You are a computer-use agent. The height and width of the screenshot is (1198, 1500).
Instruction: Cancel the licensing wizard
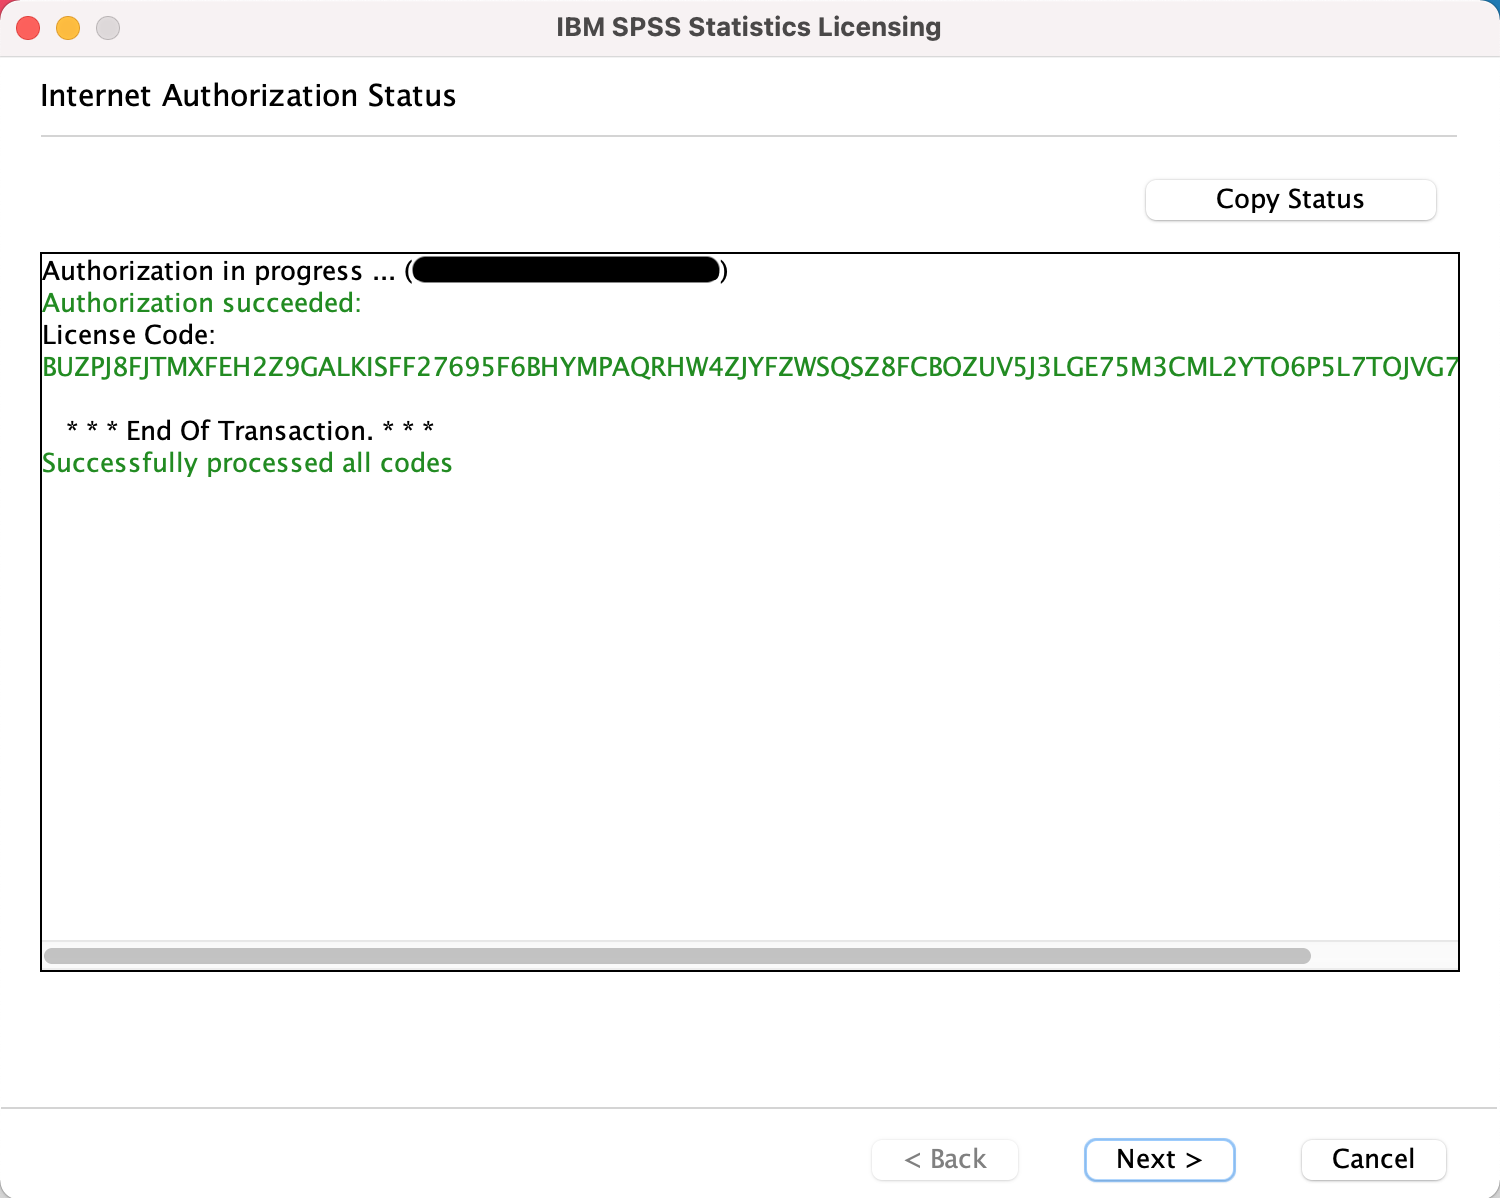[1373, 1159]
